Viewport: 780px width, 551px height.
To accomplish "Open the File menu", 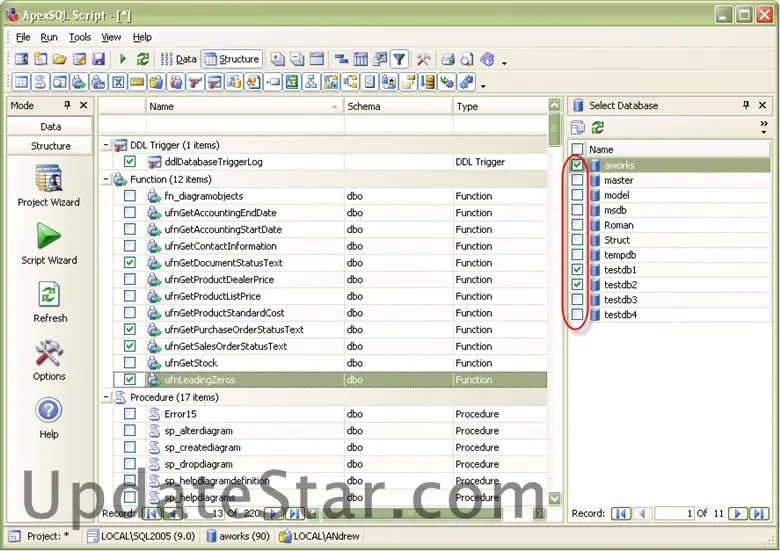I will 23,37.
